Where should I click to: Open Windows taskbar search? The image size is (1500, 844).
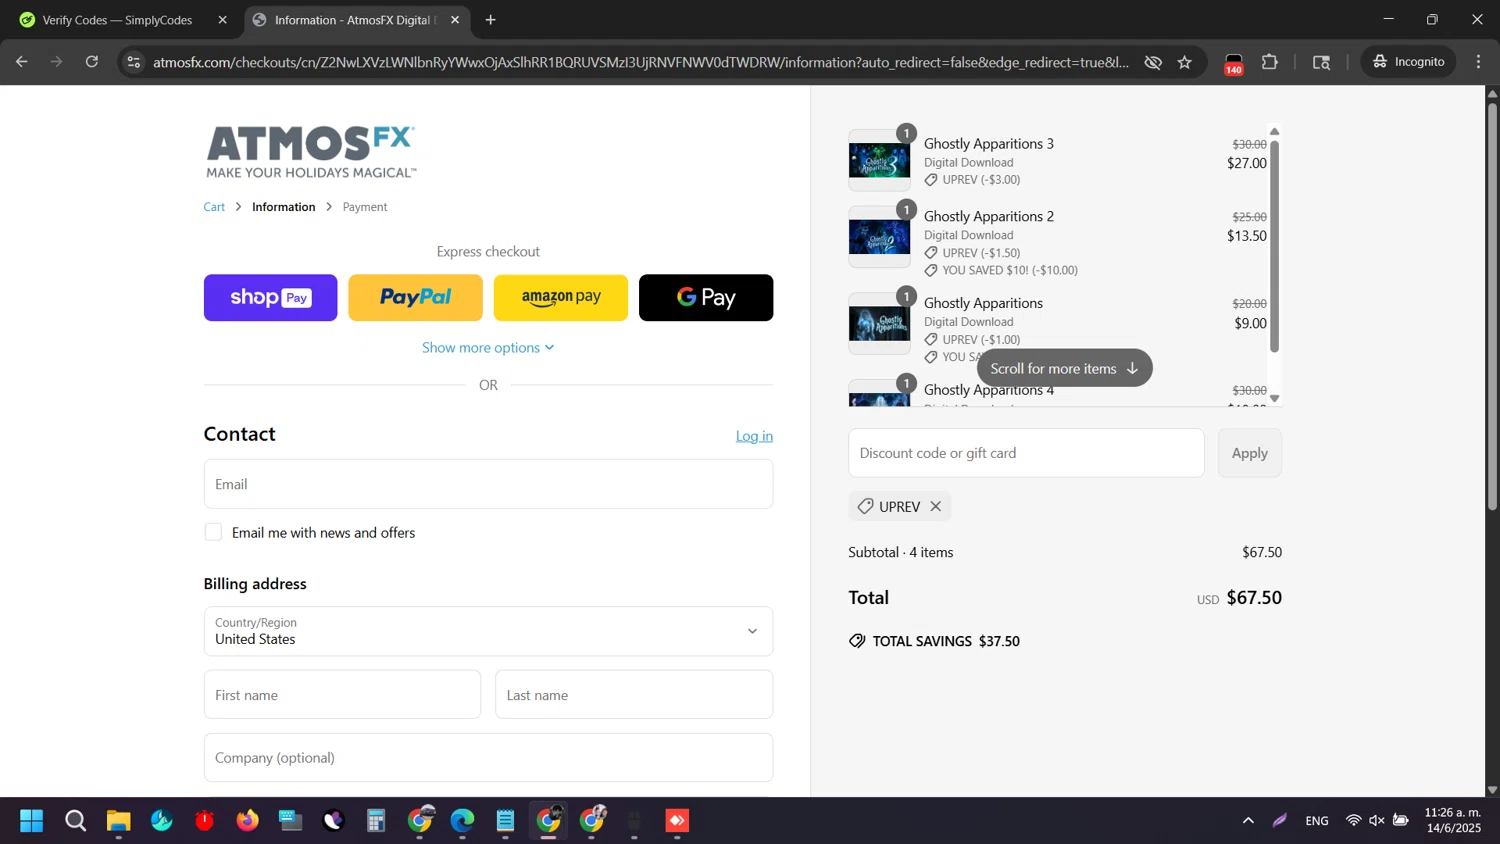[x=76, y=821]
